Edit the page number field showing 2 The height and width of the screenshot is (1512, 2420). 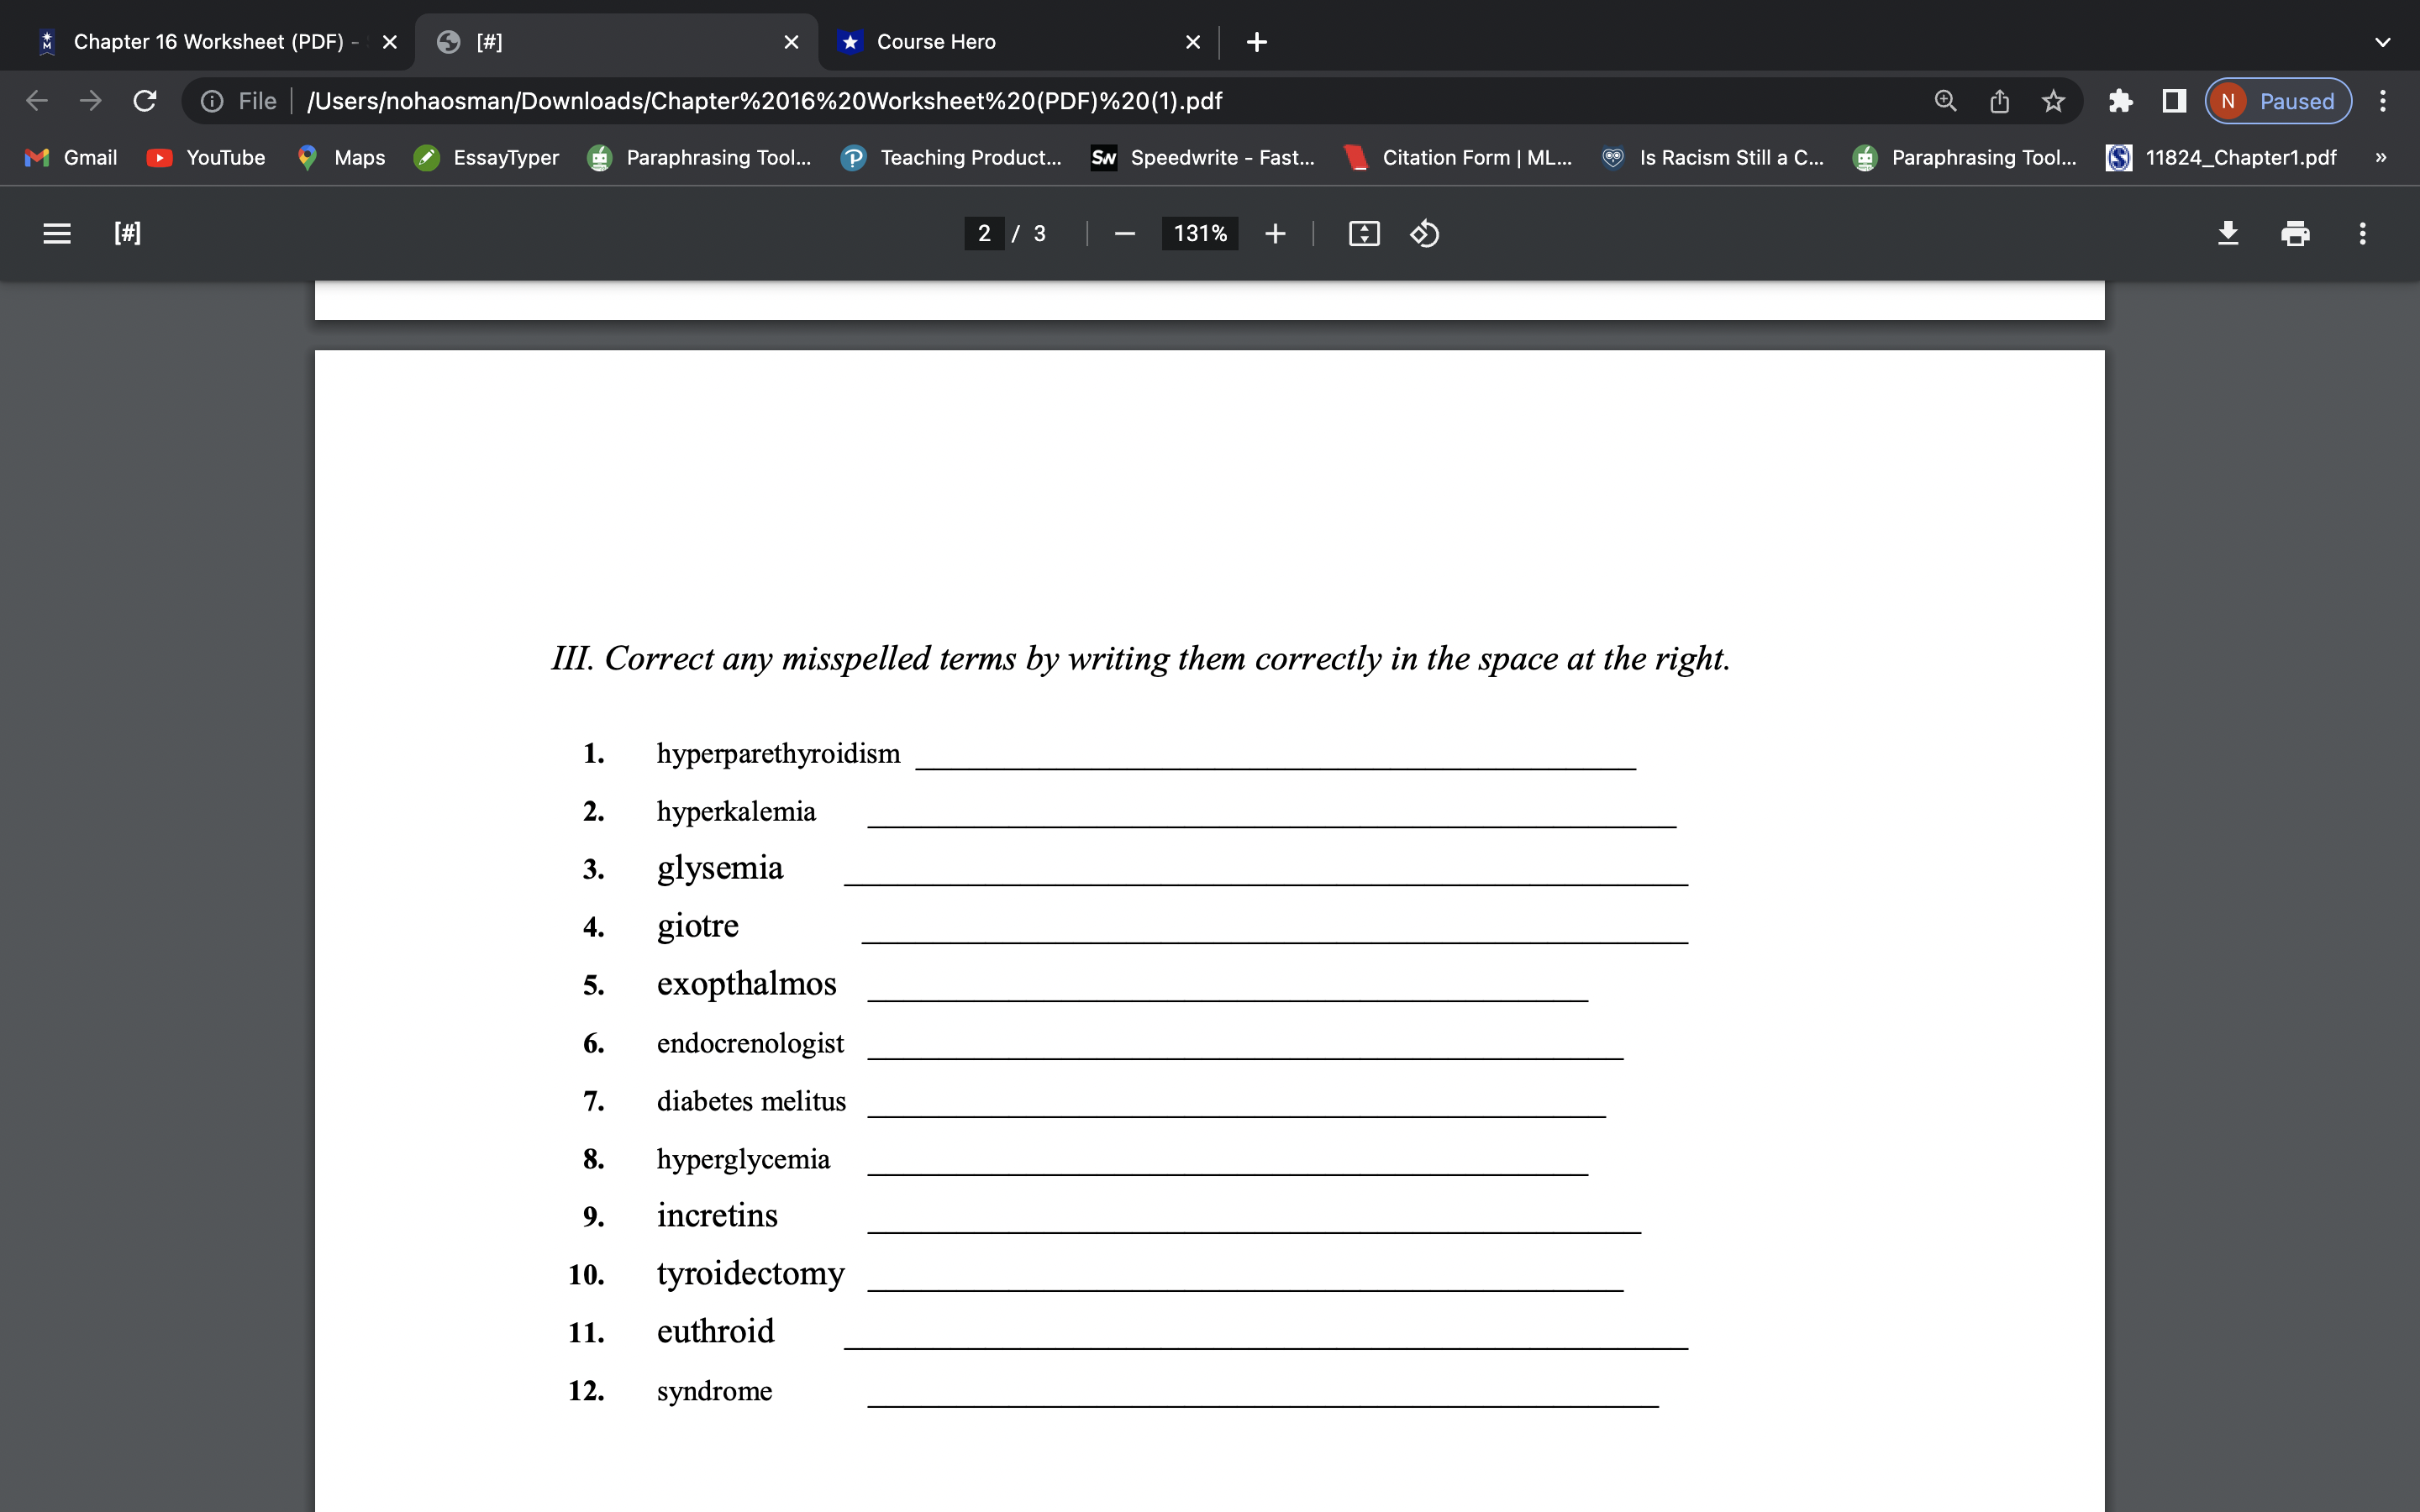(983, 233)
